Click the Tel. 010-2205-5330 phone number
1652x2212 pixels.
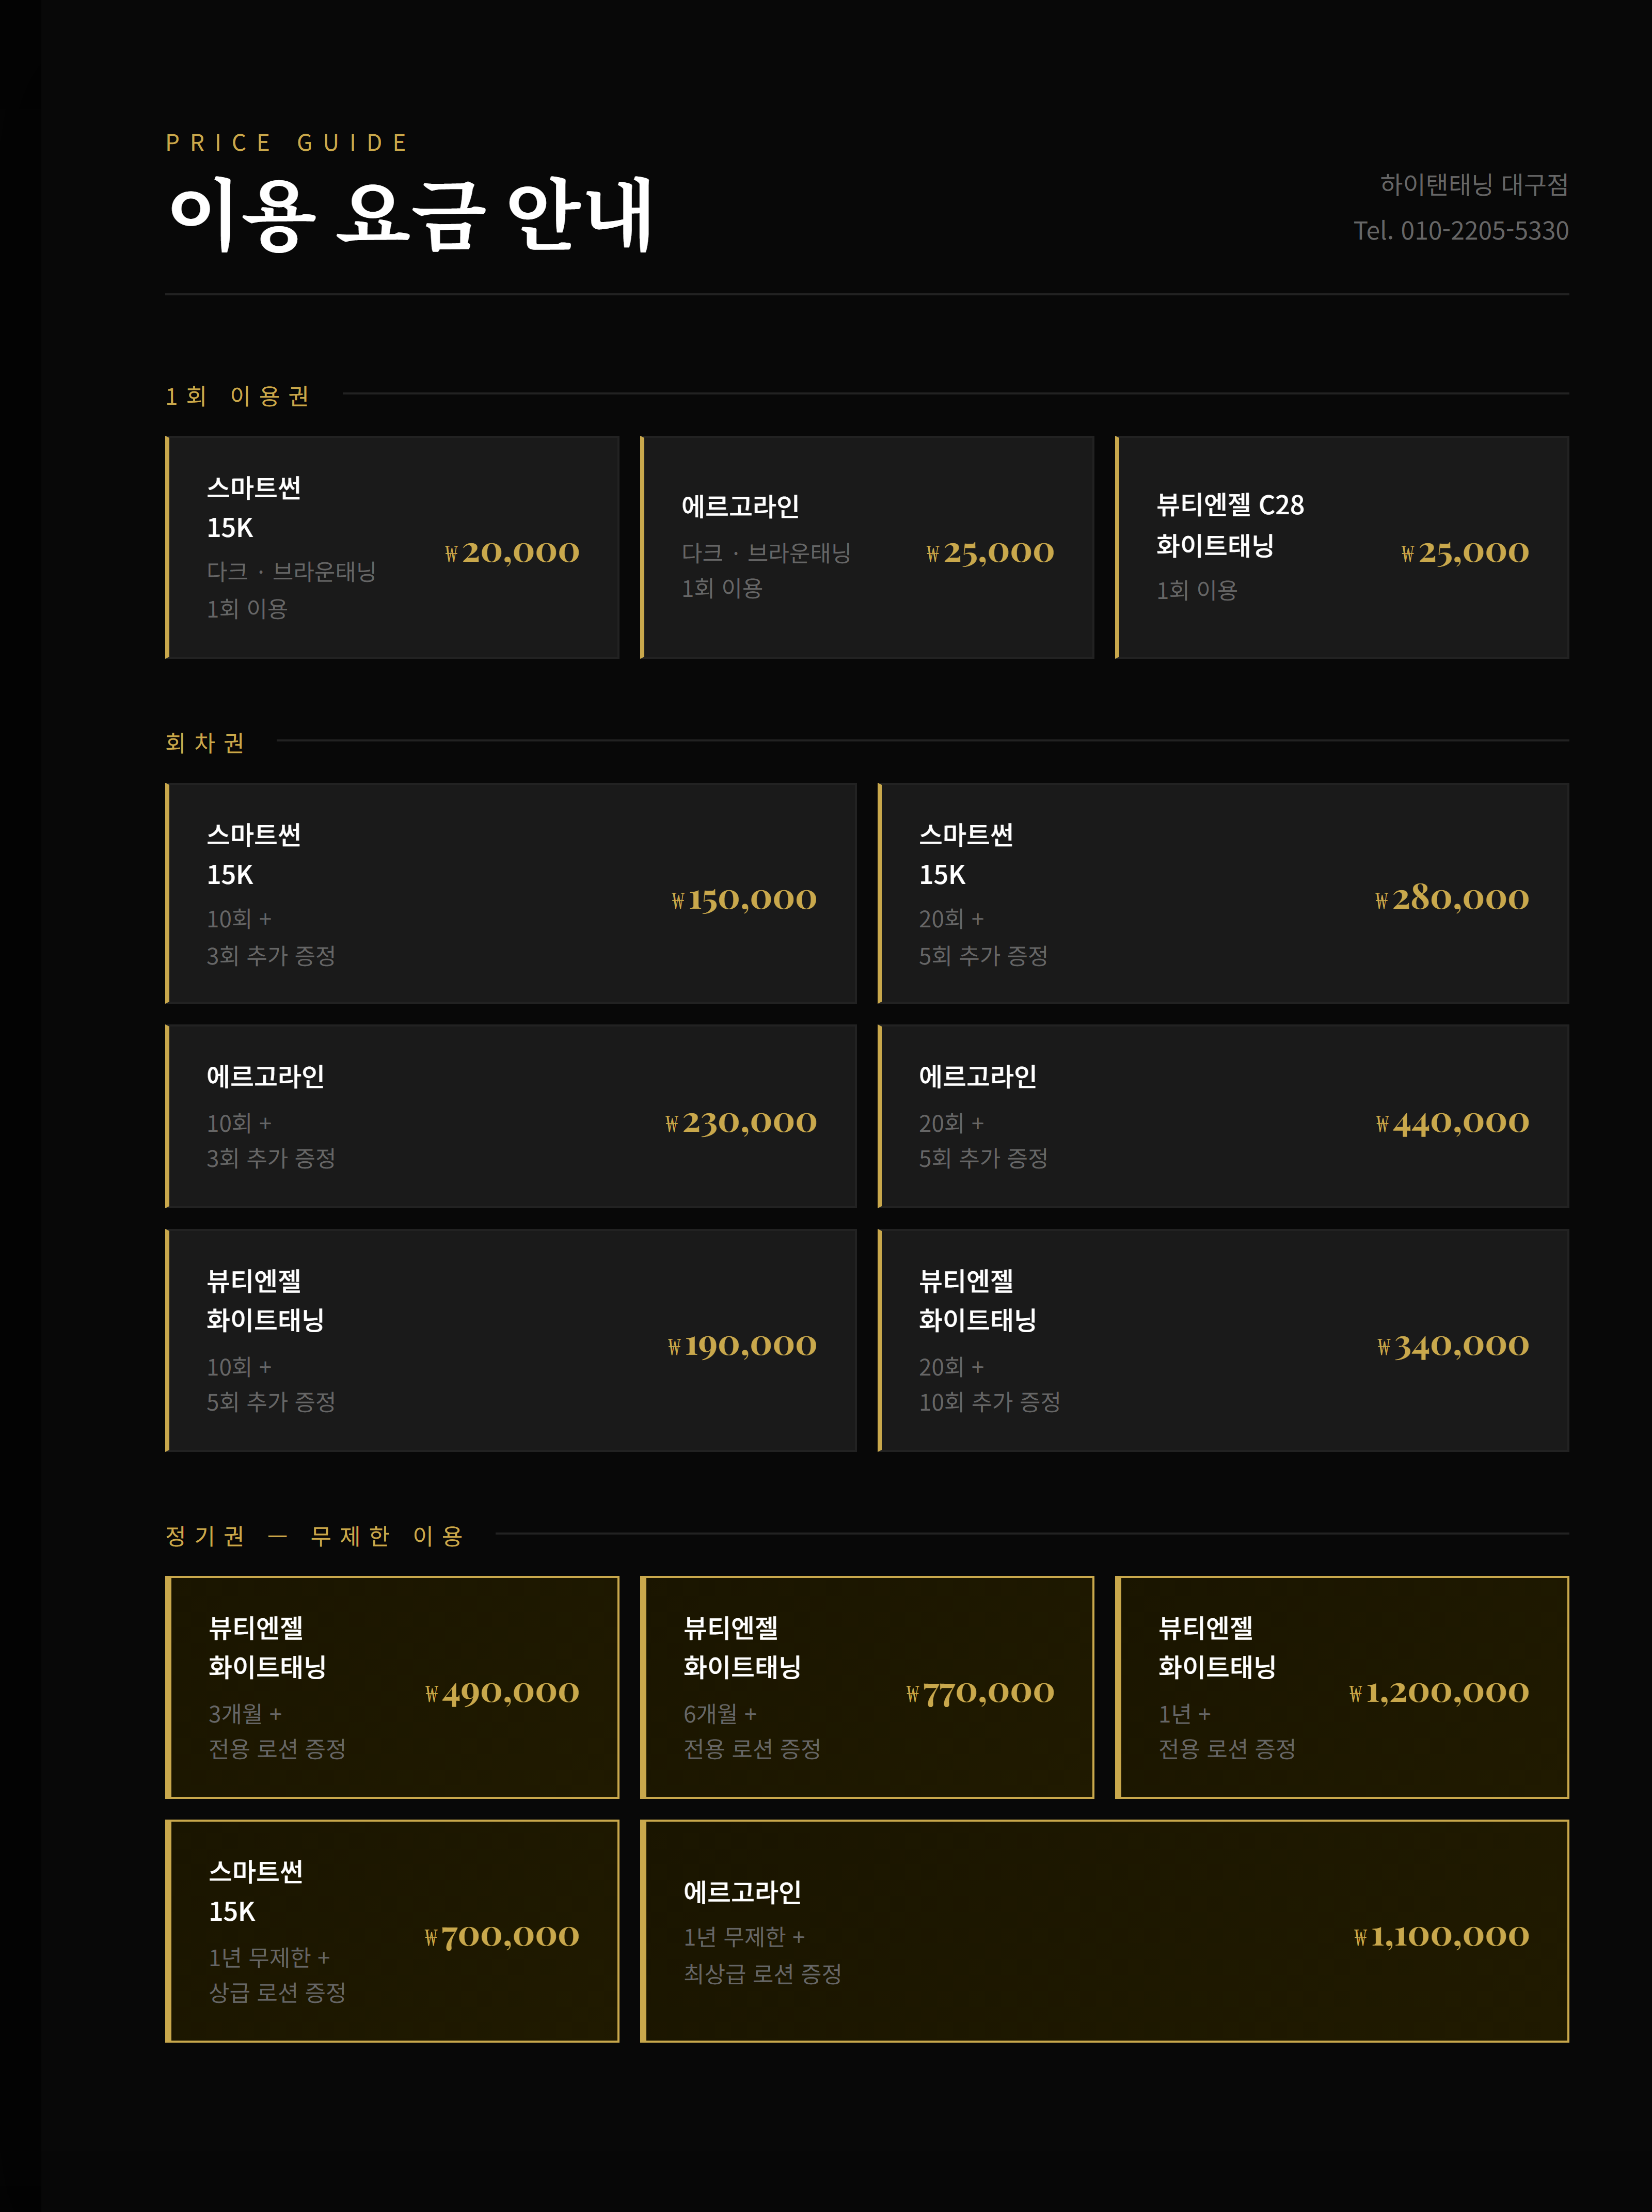tap(1460, 231)
